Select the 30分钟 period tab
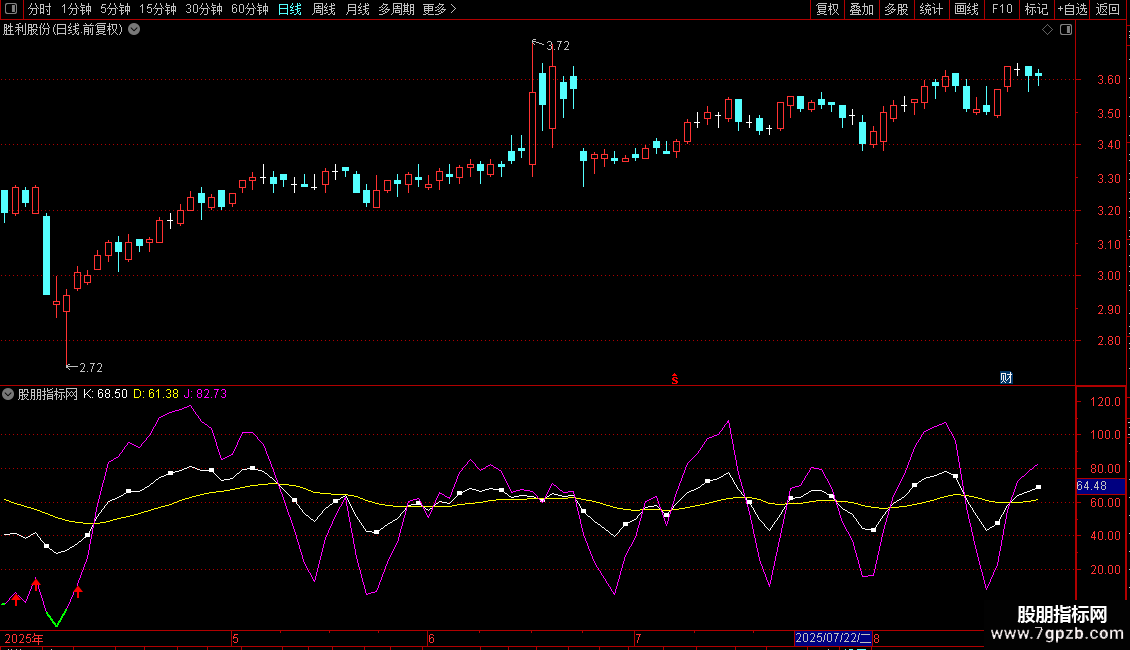 tap(204, 9)
